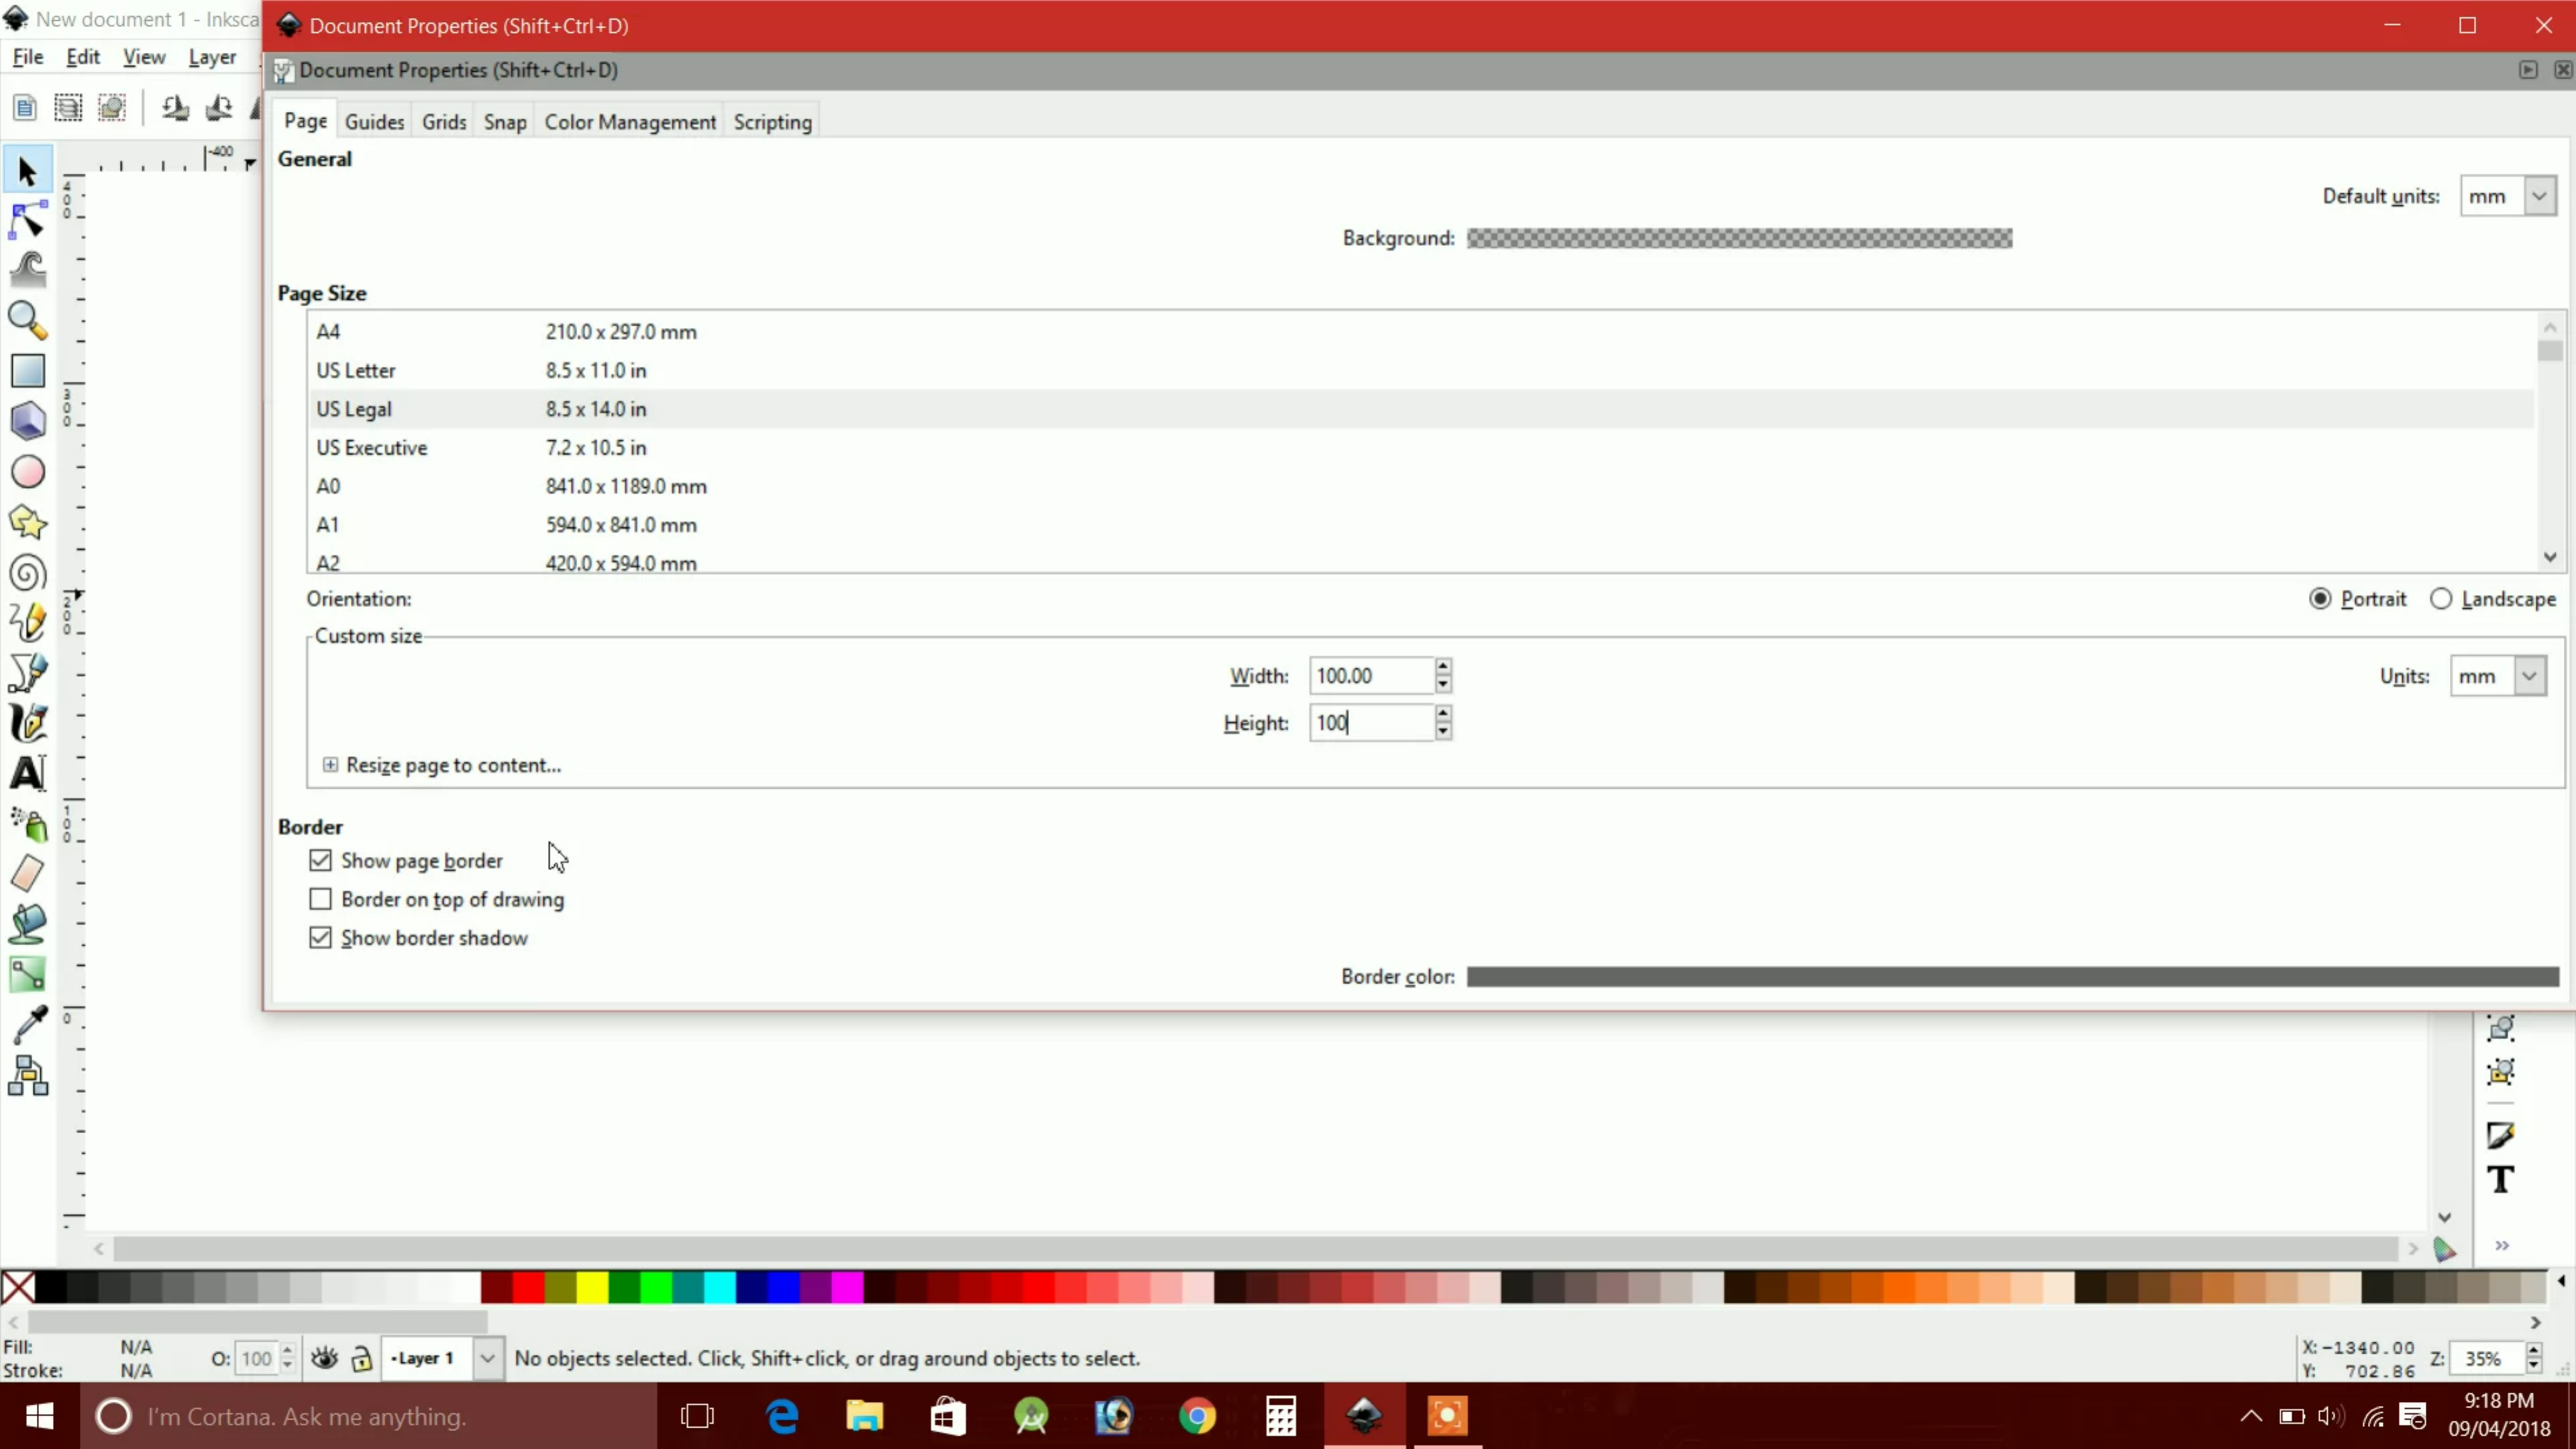Click the Width input field
The width and height of the screenshot is (2576, 1449).
point(1370,676)
